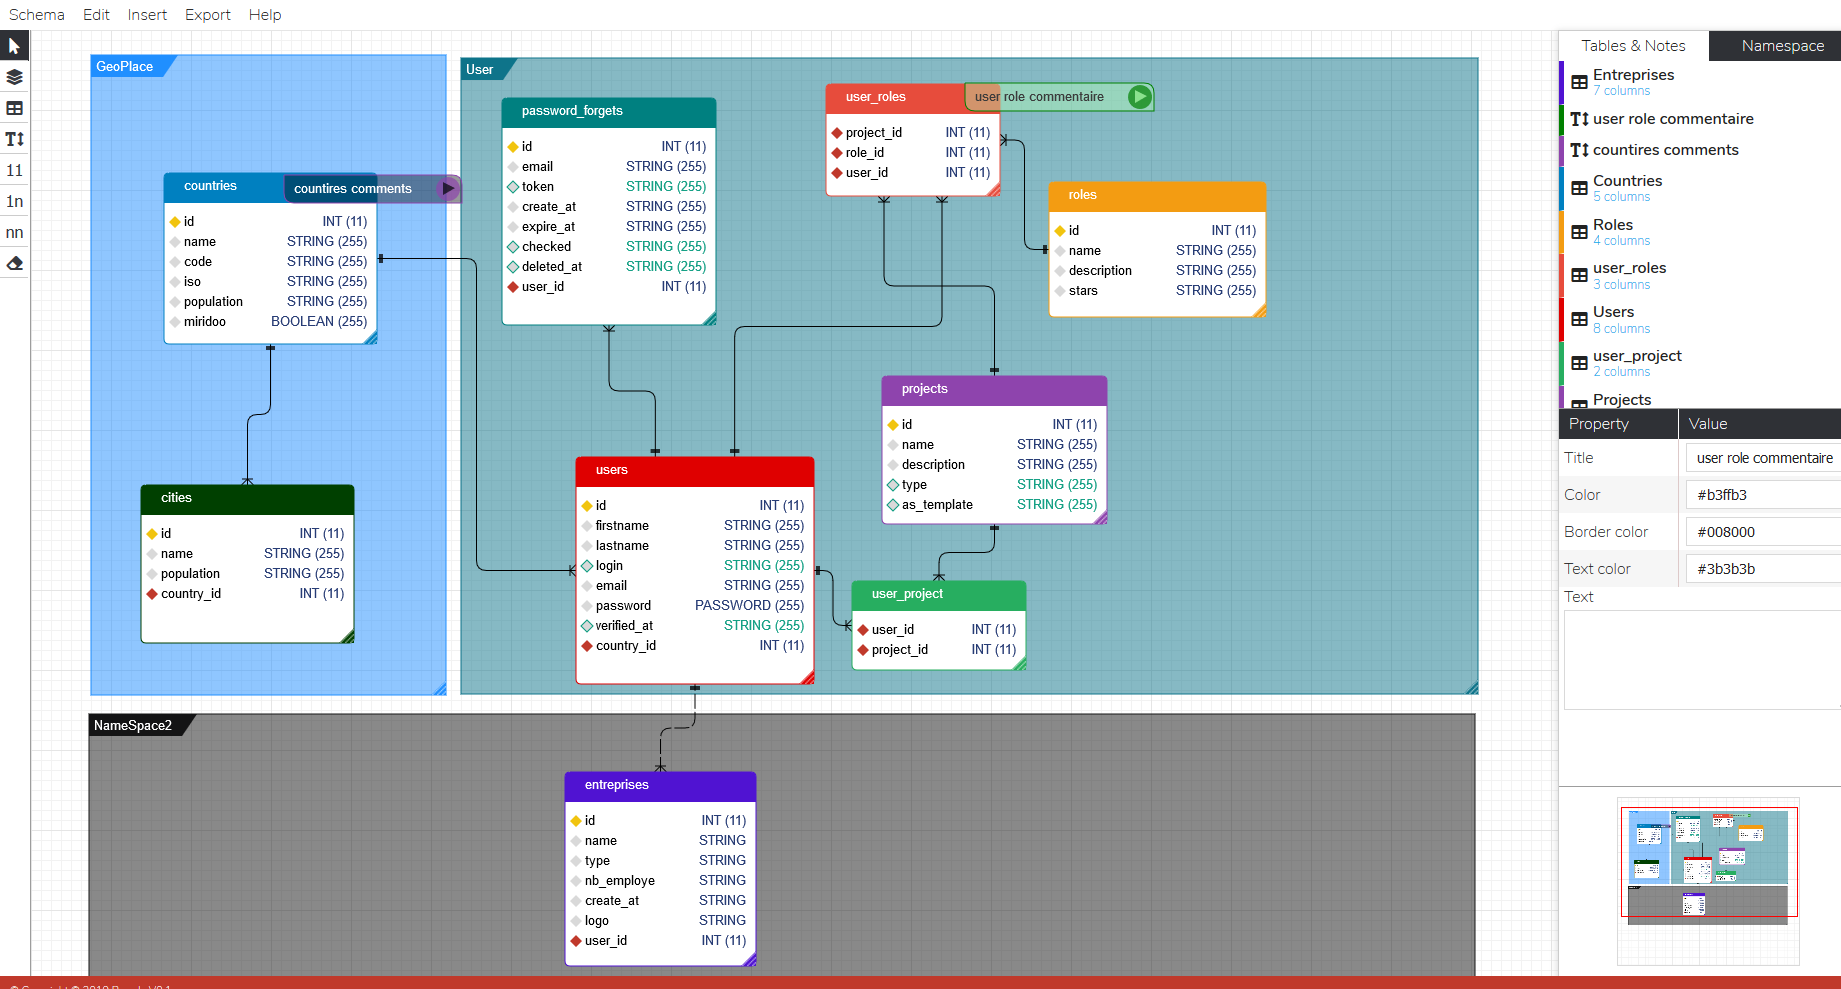Click the user role commentaire note icon
Image resolution: width=1841 pixels, height=989 pixels.
click(1579, 119)
